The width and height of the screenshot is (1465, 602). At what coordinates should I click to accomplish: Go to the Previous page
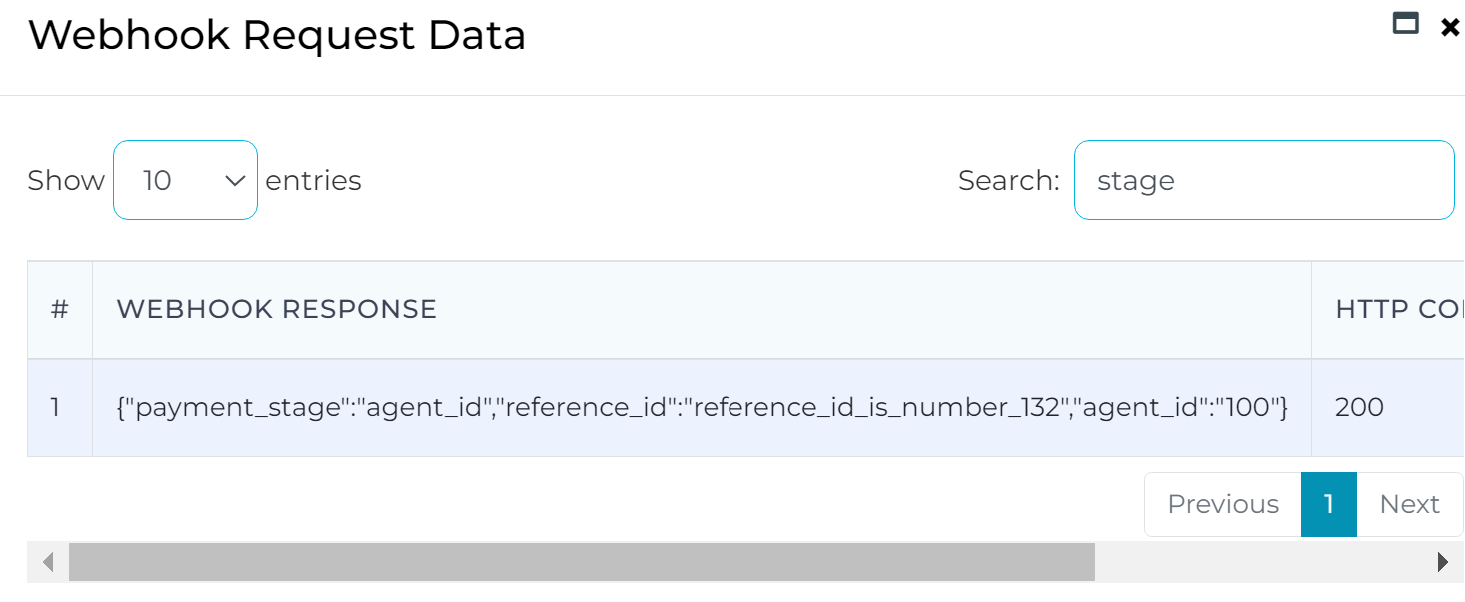click(1223, 504)
